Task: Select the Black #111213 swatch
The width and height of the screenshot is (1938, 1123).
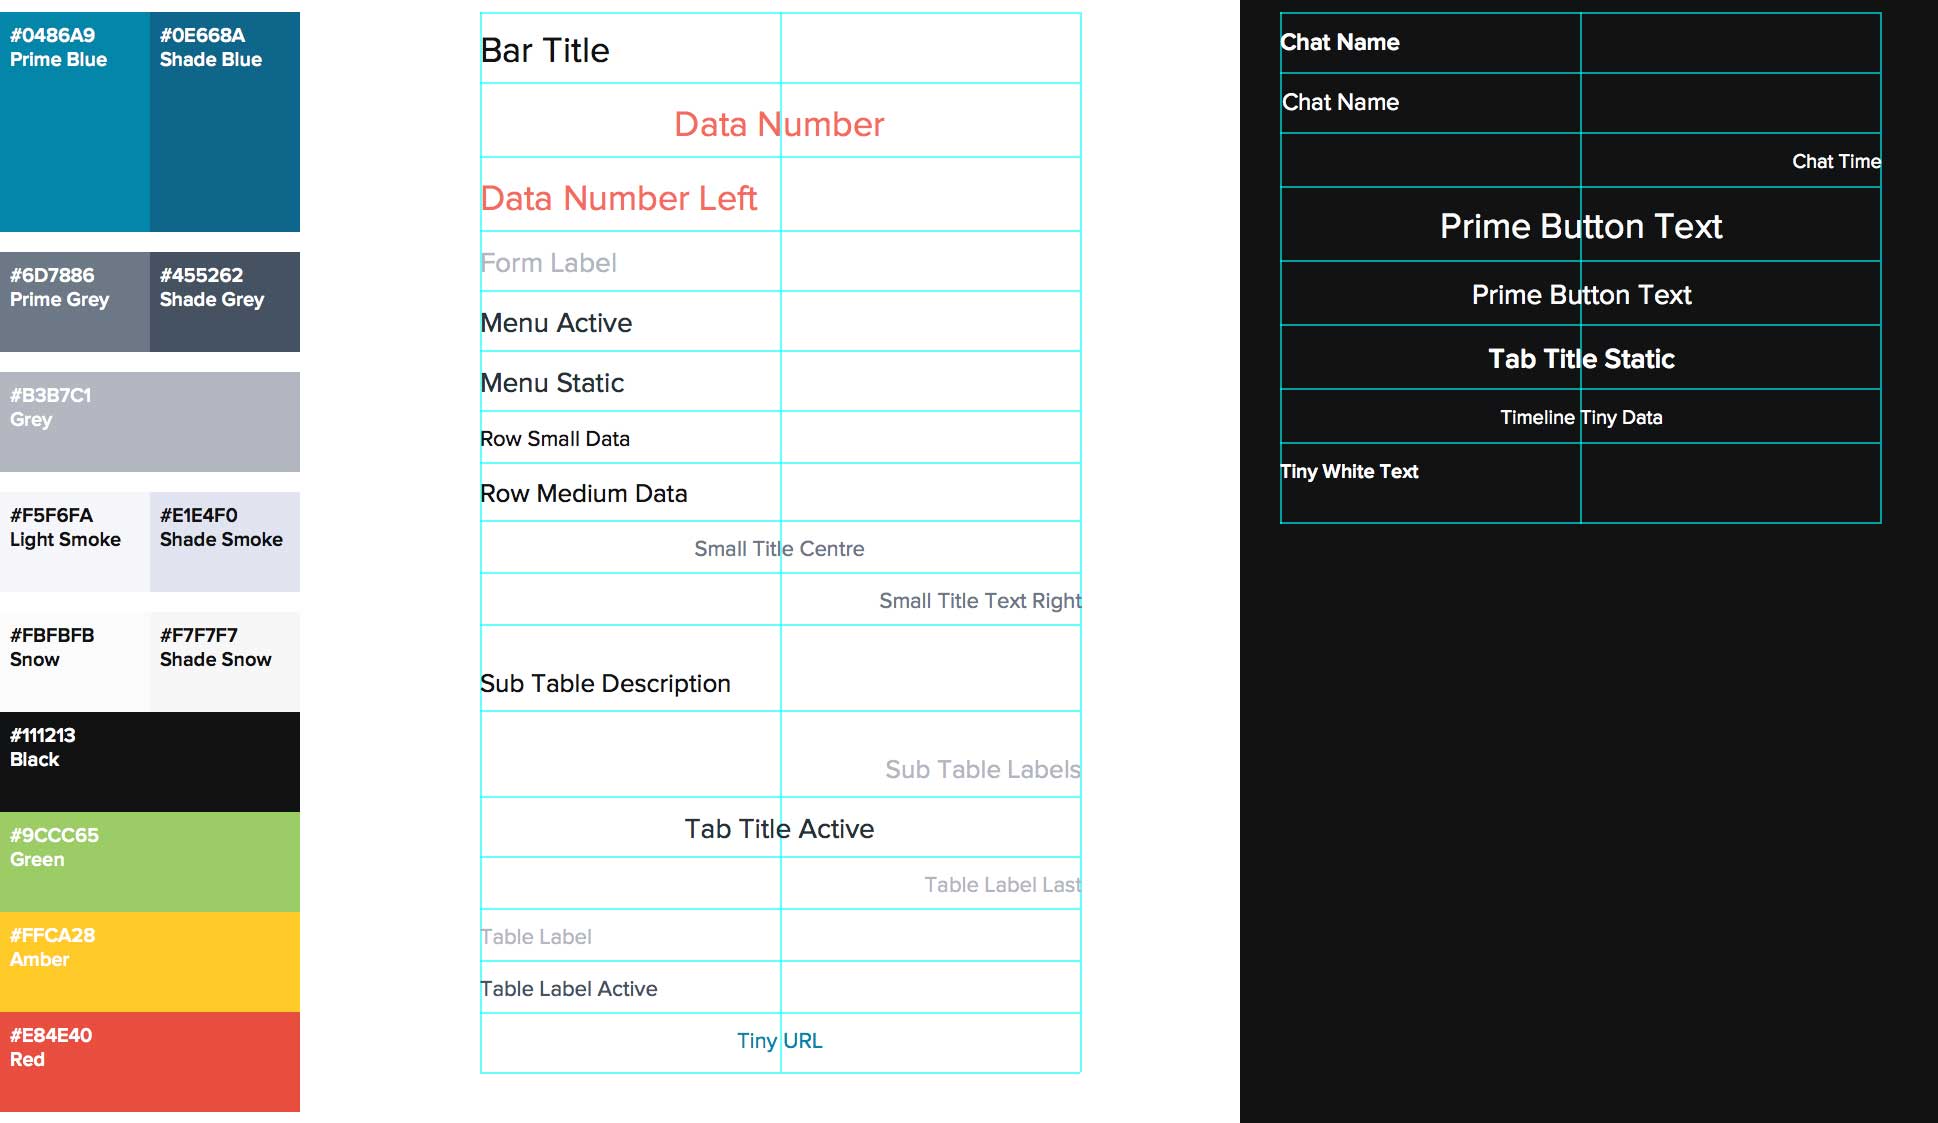Action: pyautogui.click(x=150, y=762)
